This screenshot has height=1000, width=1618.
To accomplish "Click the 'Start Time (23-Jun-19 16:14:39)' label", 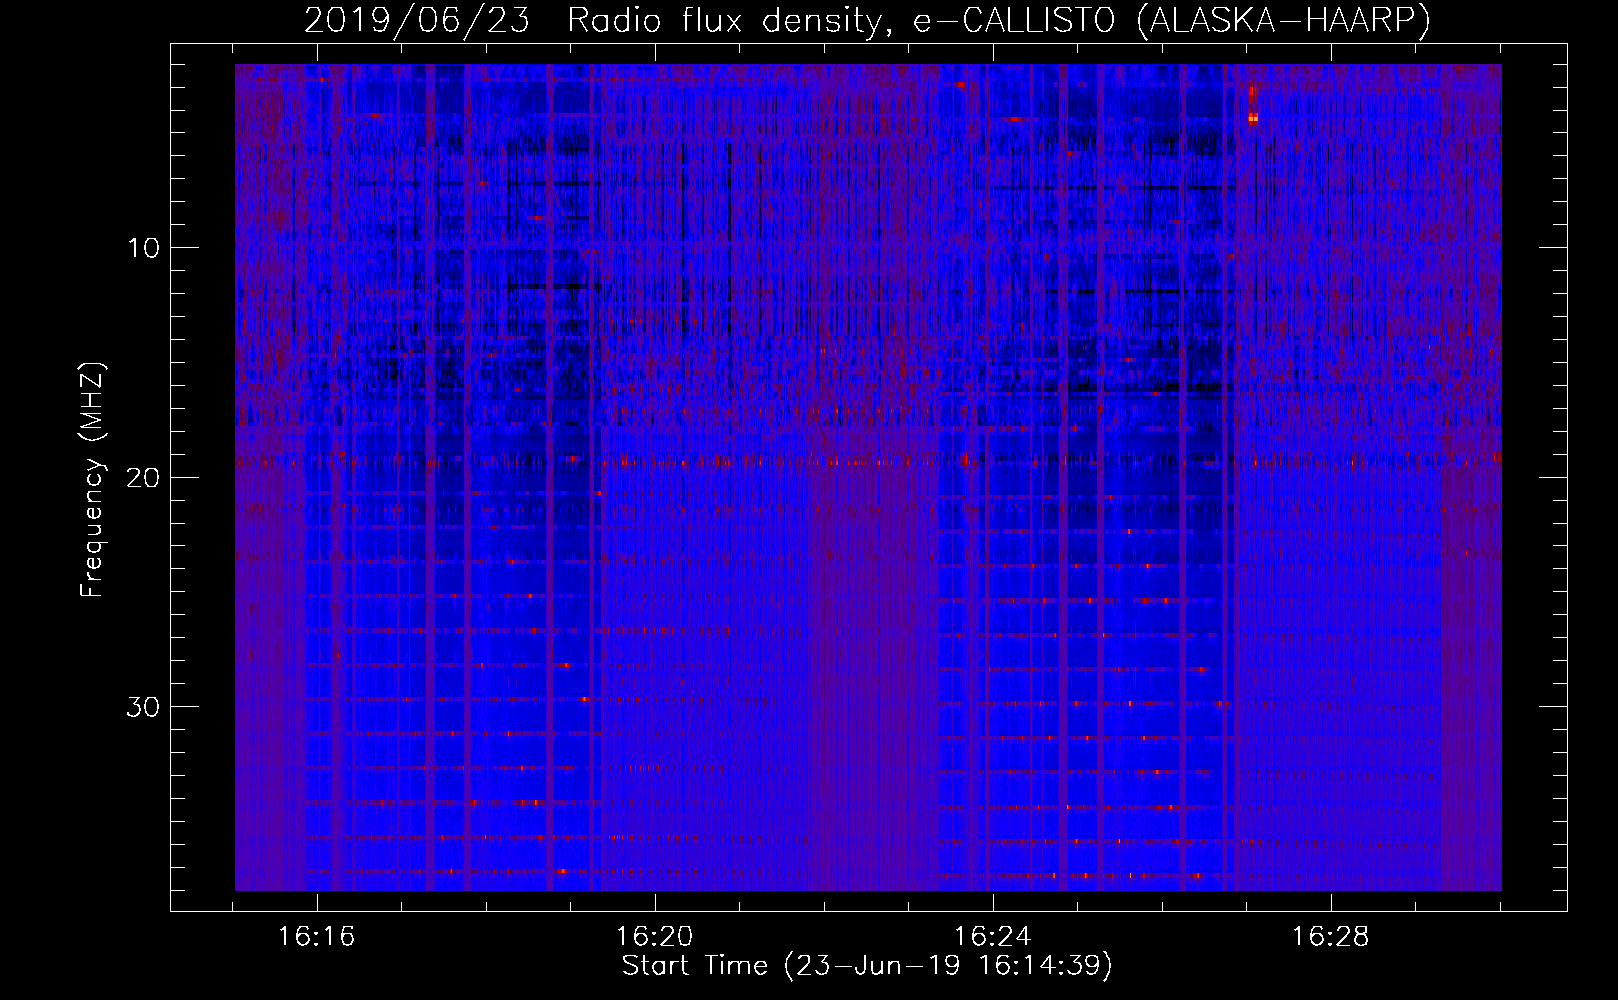I will [867, 966].
